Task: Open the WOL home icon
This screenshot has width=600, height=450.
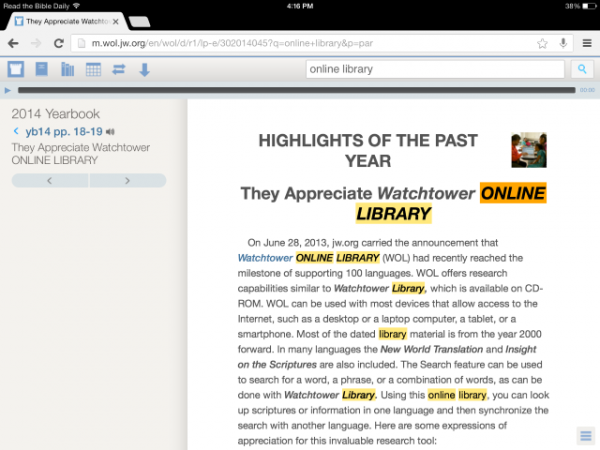Action: click(16, 69)
